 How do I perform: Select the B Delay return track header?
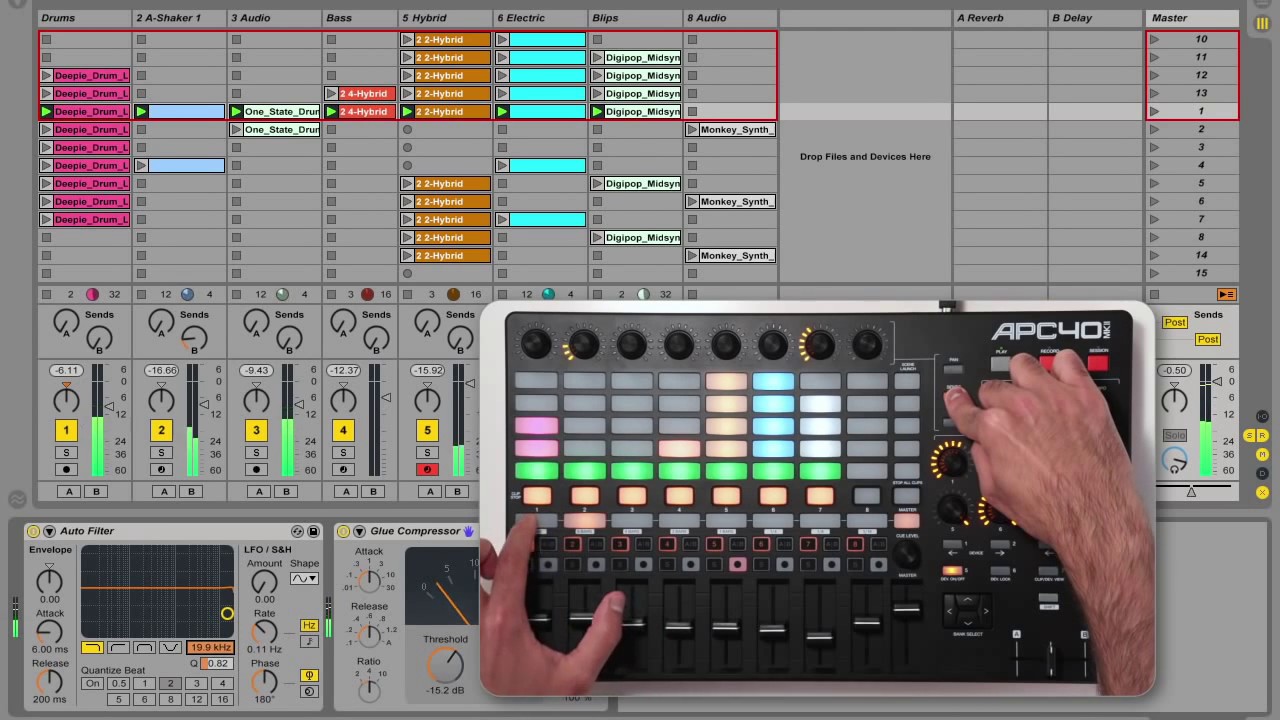(x=1095, y=18)
